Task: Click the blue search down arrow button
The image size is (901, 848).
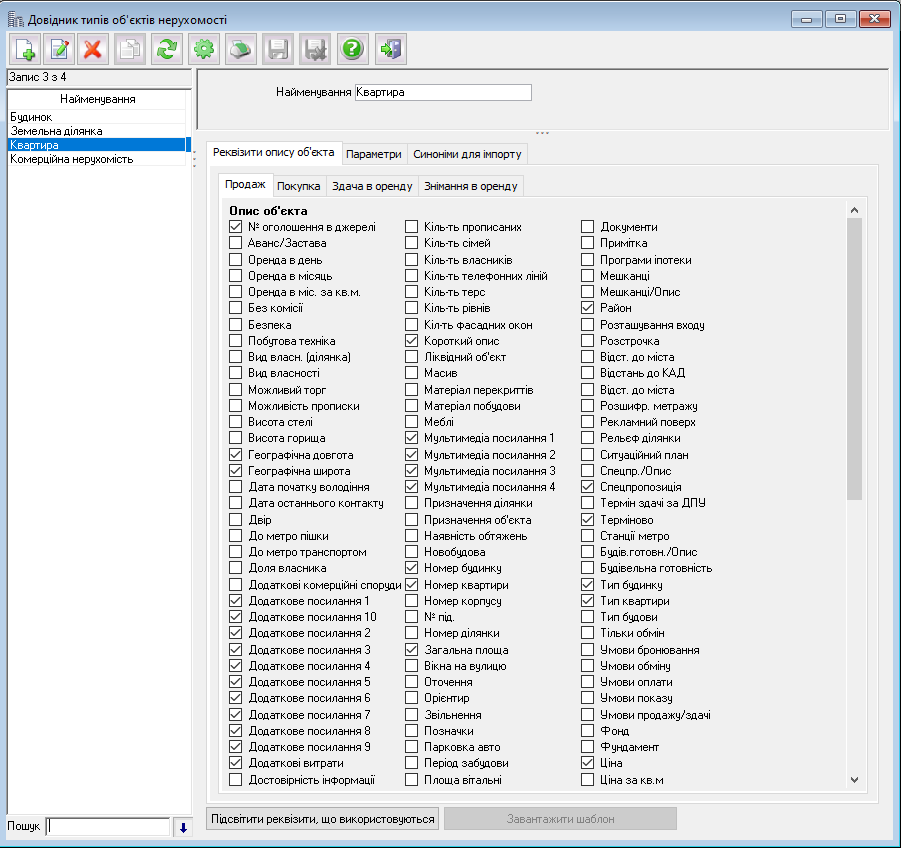Action: click(182, 827)
